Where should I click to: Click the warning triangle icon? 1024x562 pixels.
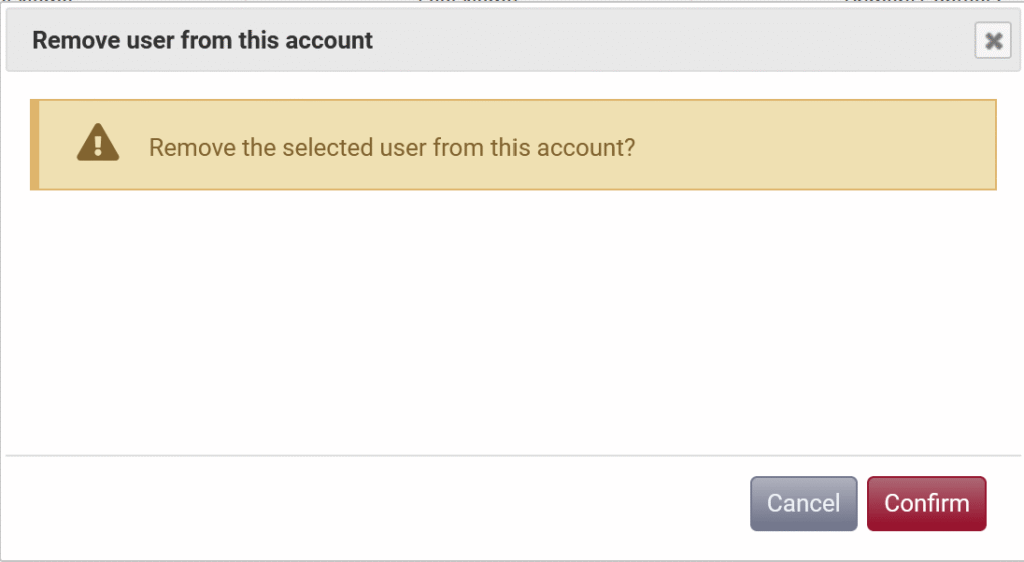[98, 144]
